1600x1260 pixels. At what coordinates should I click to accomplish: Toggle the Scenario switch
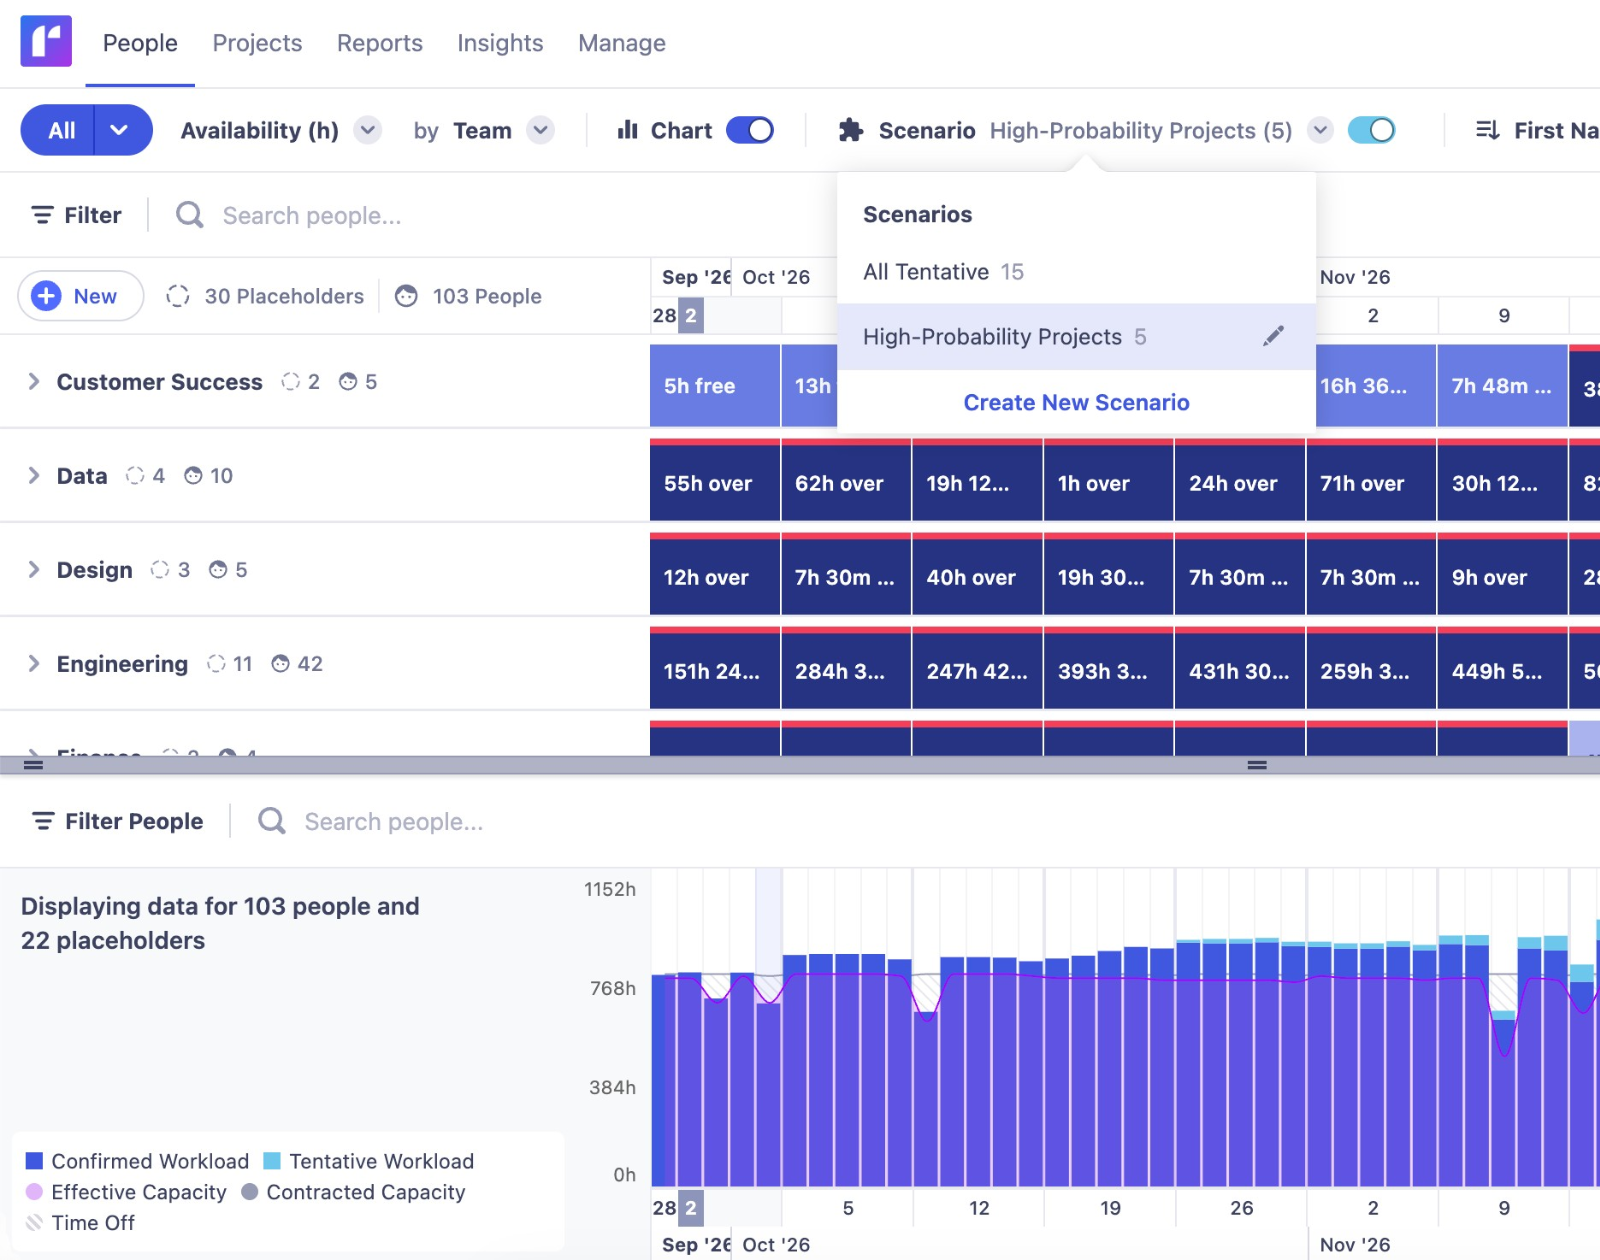point(1371,130)
